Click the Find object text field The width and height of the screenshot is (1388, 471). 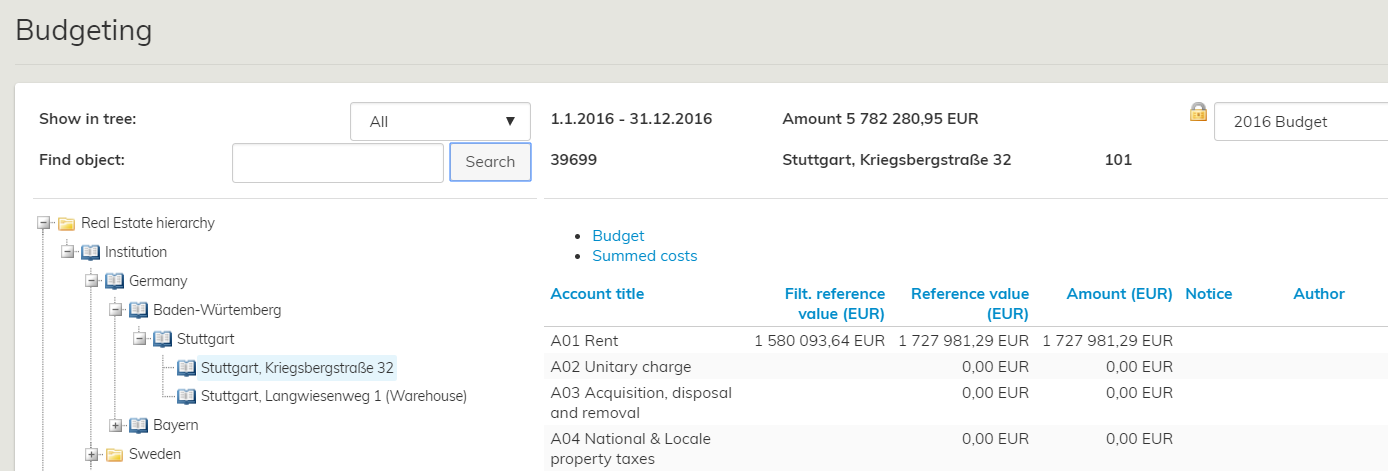tap(337, 162)
